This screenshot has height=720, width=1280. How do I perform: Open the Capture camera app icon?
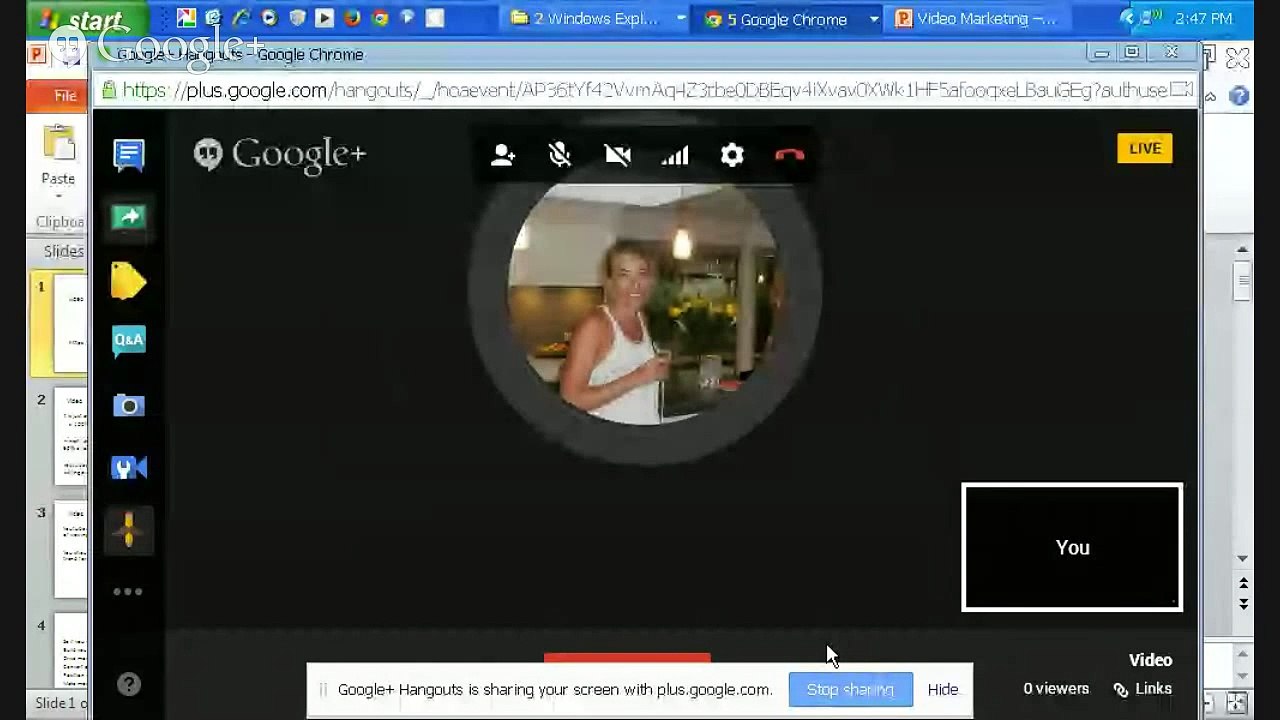click(x=129, y=405)
